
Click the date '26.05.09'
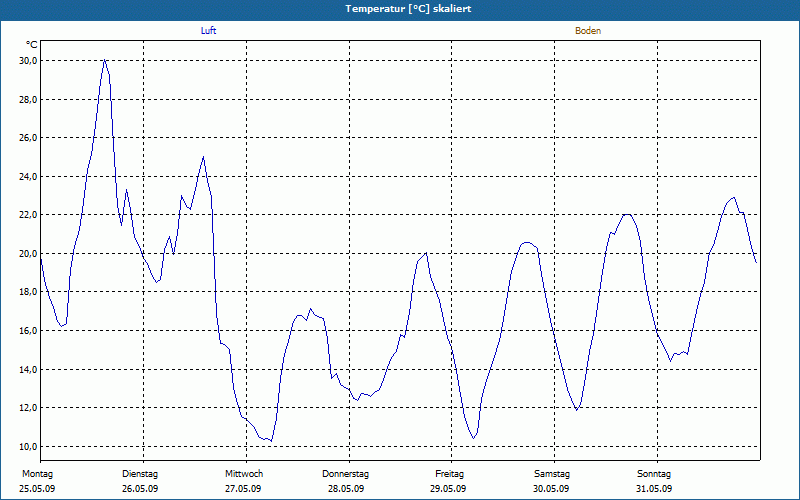140,489
